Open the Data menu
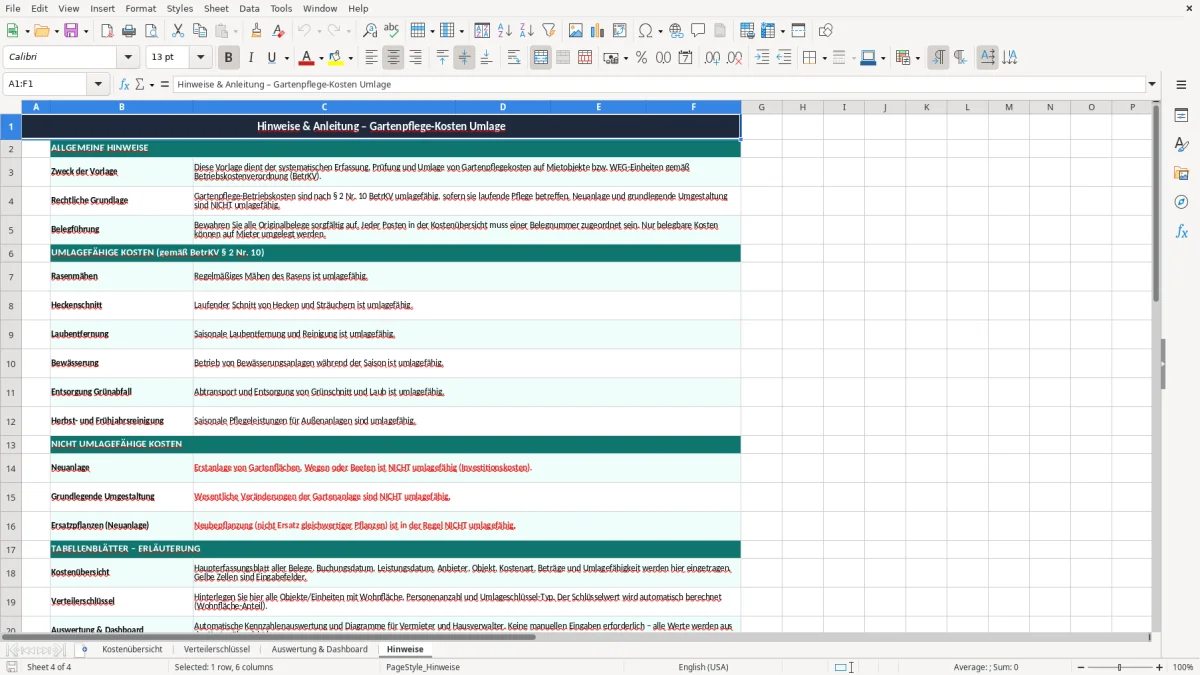 pyautogui.click(x=249, y=8)
